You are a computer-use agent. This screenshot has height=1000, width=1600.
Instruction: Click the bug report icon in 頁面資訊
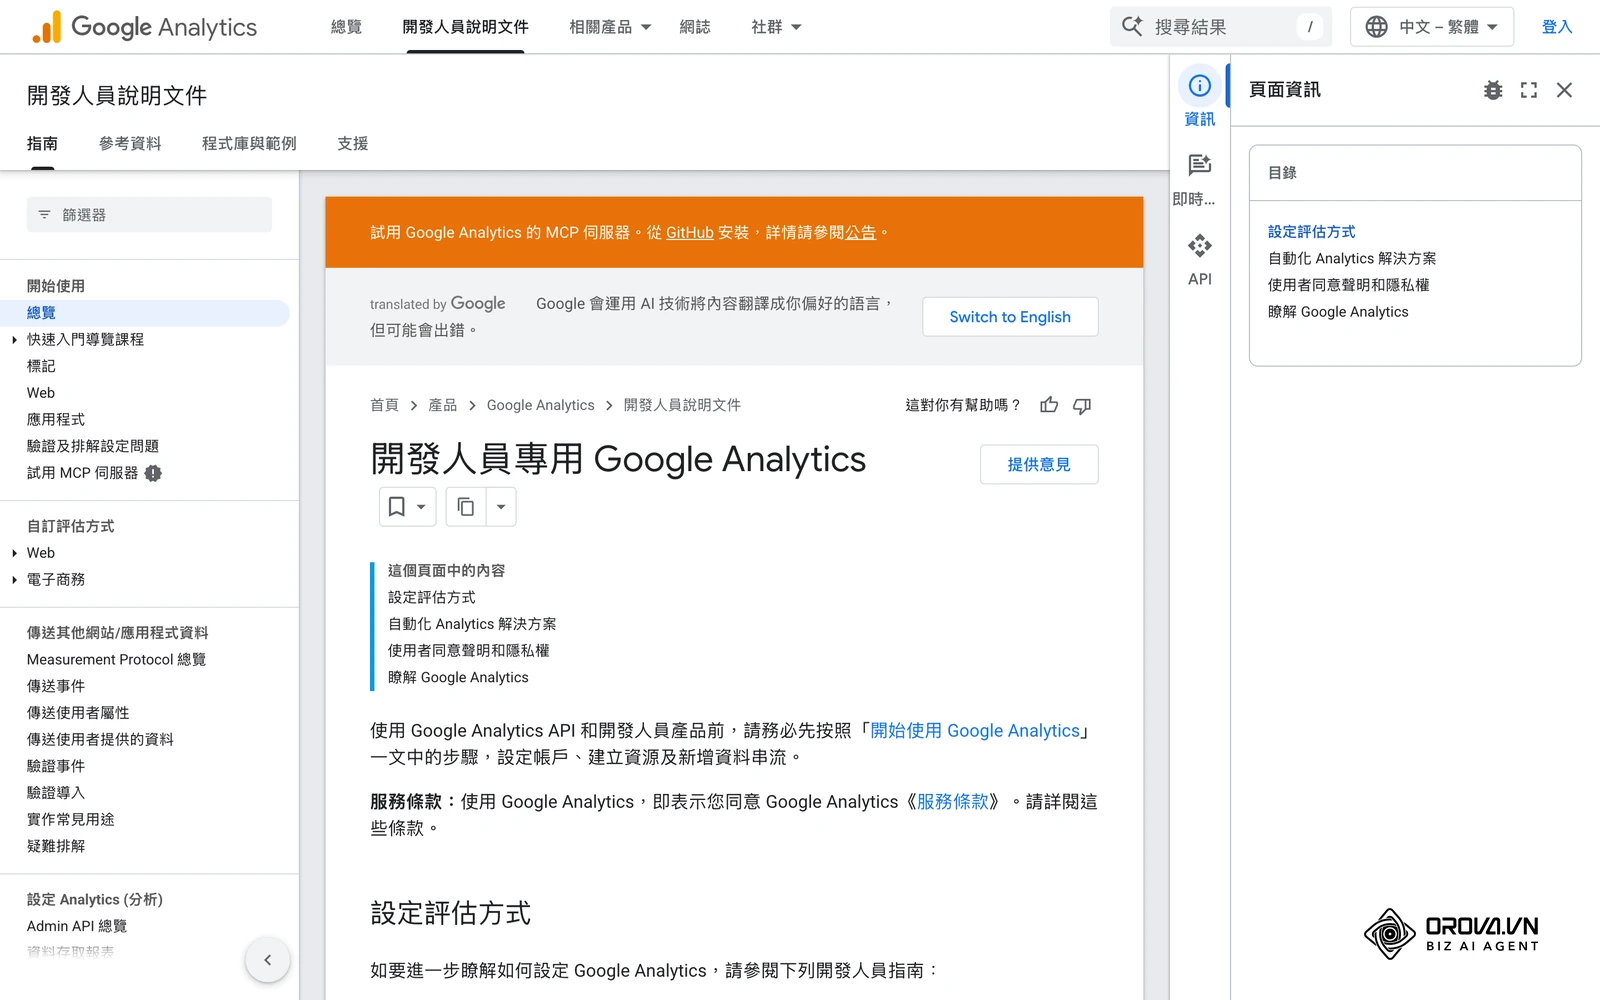tap(1493, 90)
